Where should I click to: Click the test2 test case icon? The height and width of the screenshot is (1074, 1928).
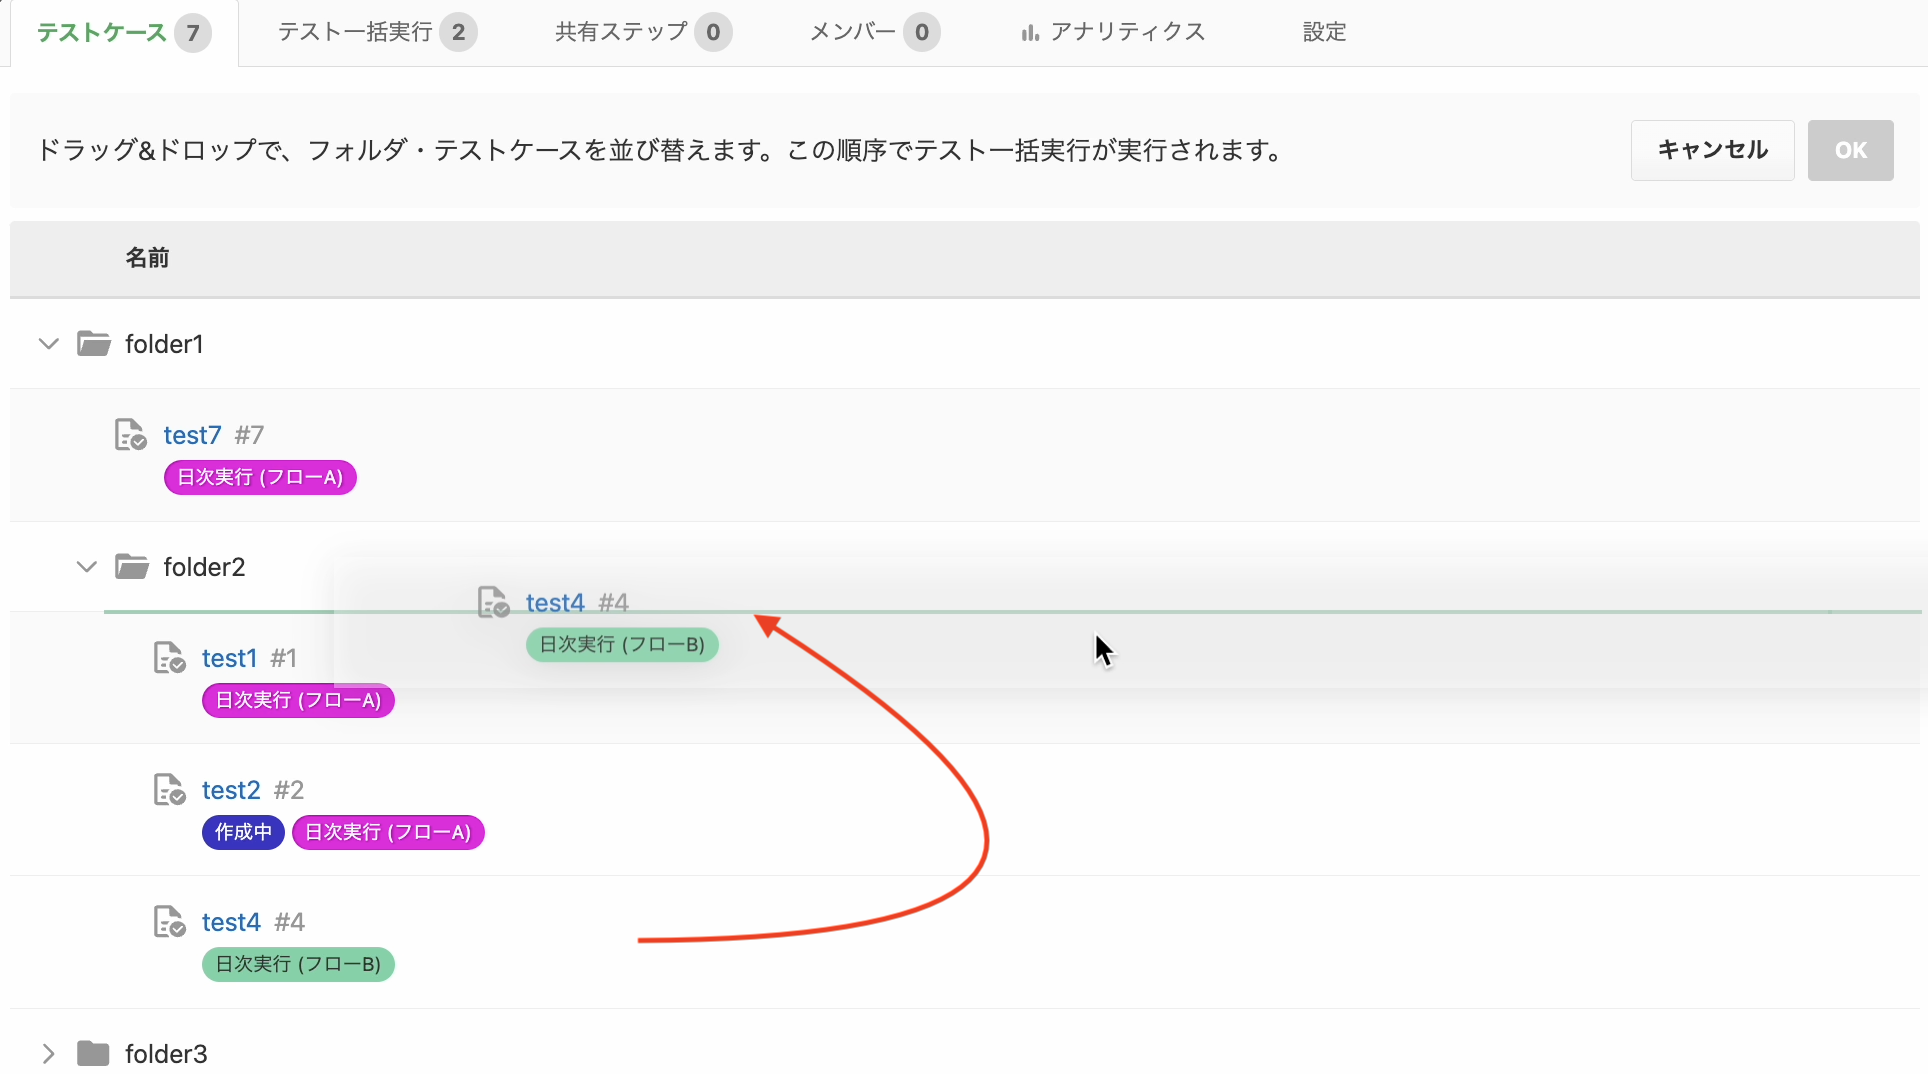pyautogui.click(x=170, y=790)
